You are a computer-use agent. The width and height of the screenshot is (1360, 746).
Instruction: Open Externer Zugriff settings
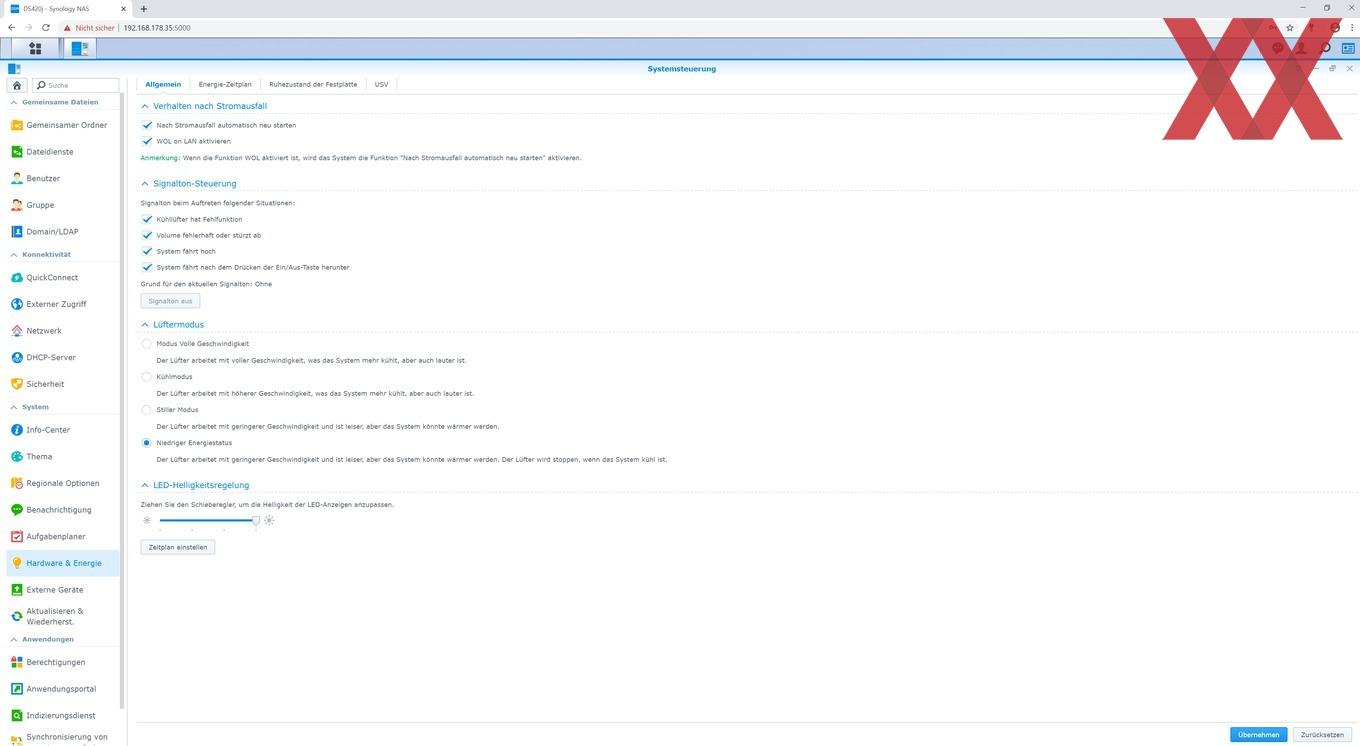coord(62,304)
